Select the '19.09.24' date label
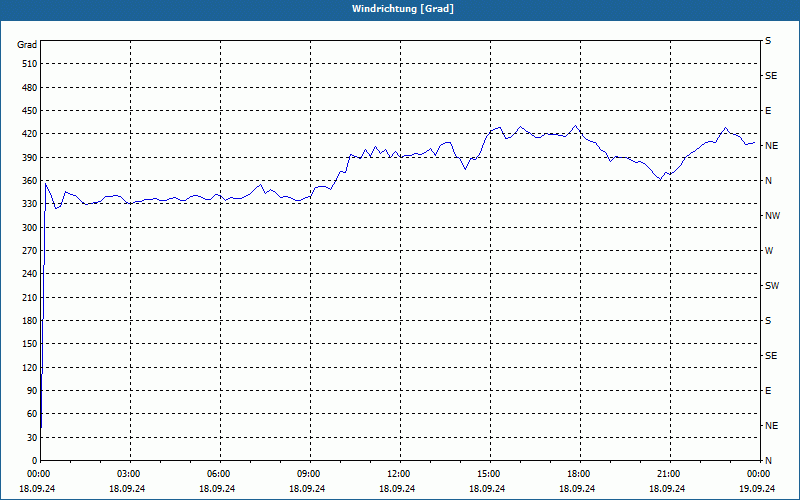Screen dimensions: 800x500 (x=757, y=489)
